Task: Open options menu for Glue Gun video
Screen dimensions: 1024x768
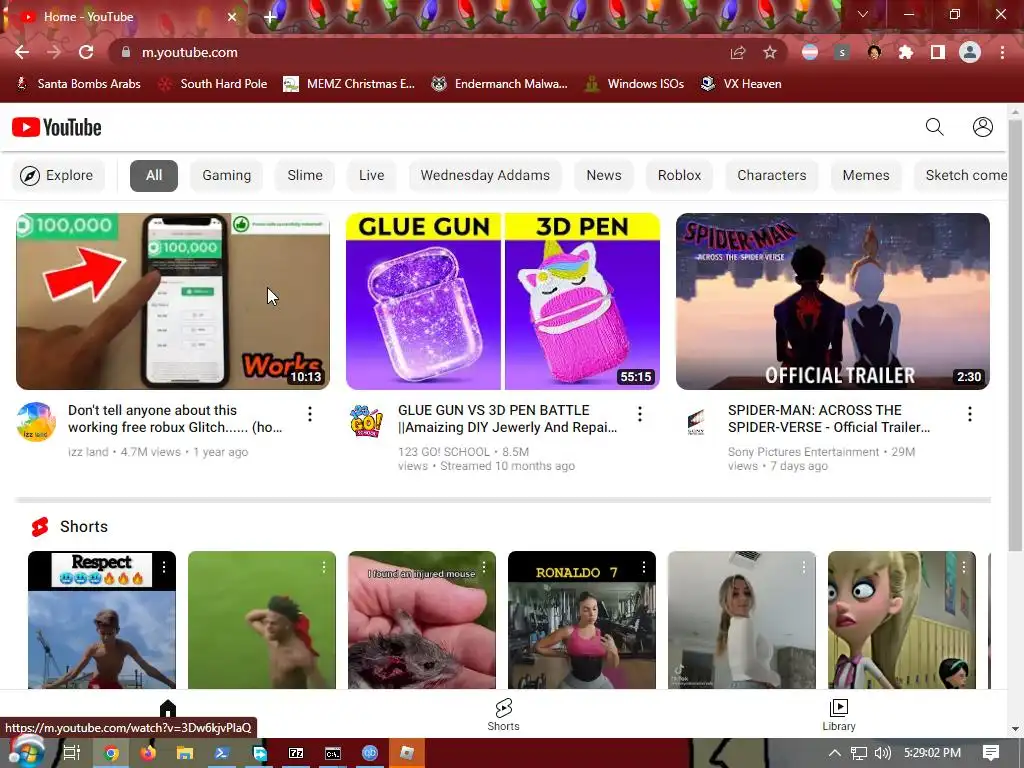Action: (640, 414)
